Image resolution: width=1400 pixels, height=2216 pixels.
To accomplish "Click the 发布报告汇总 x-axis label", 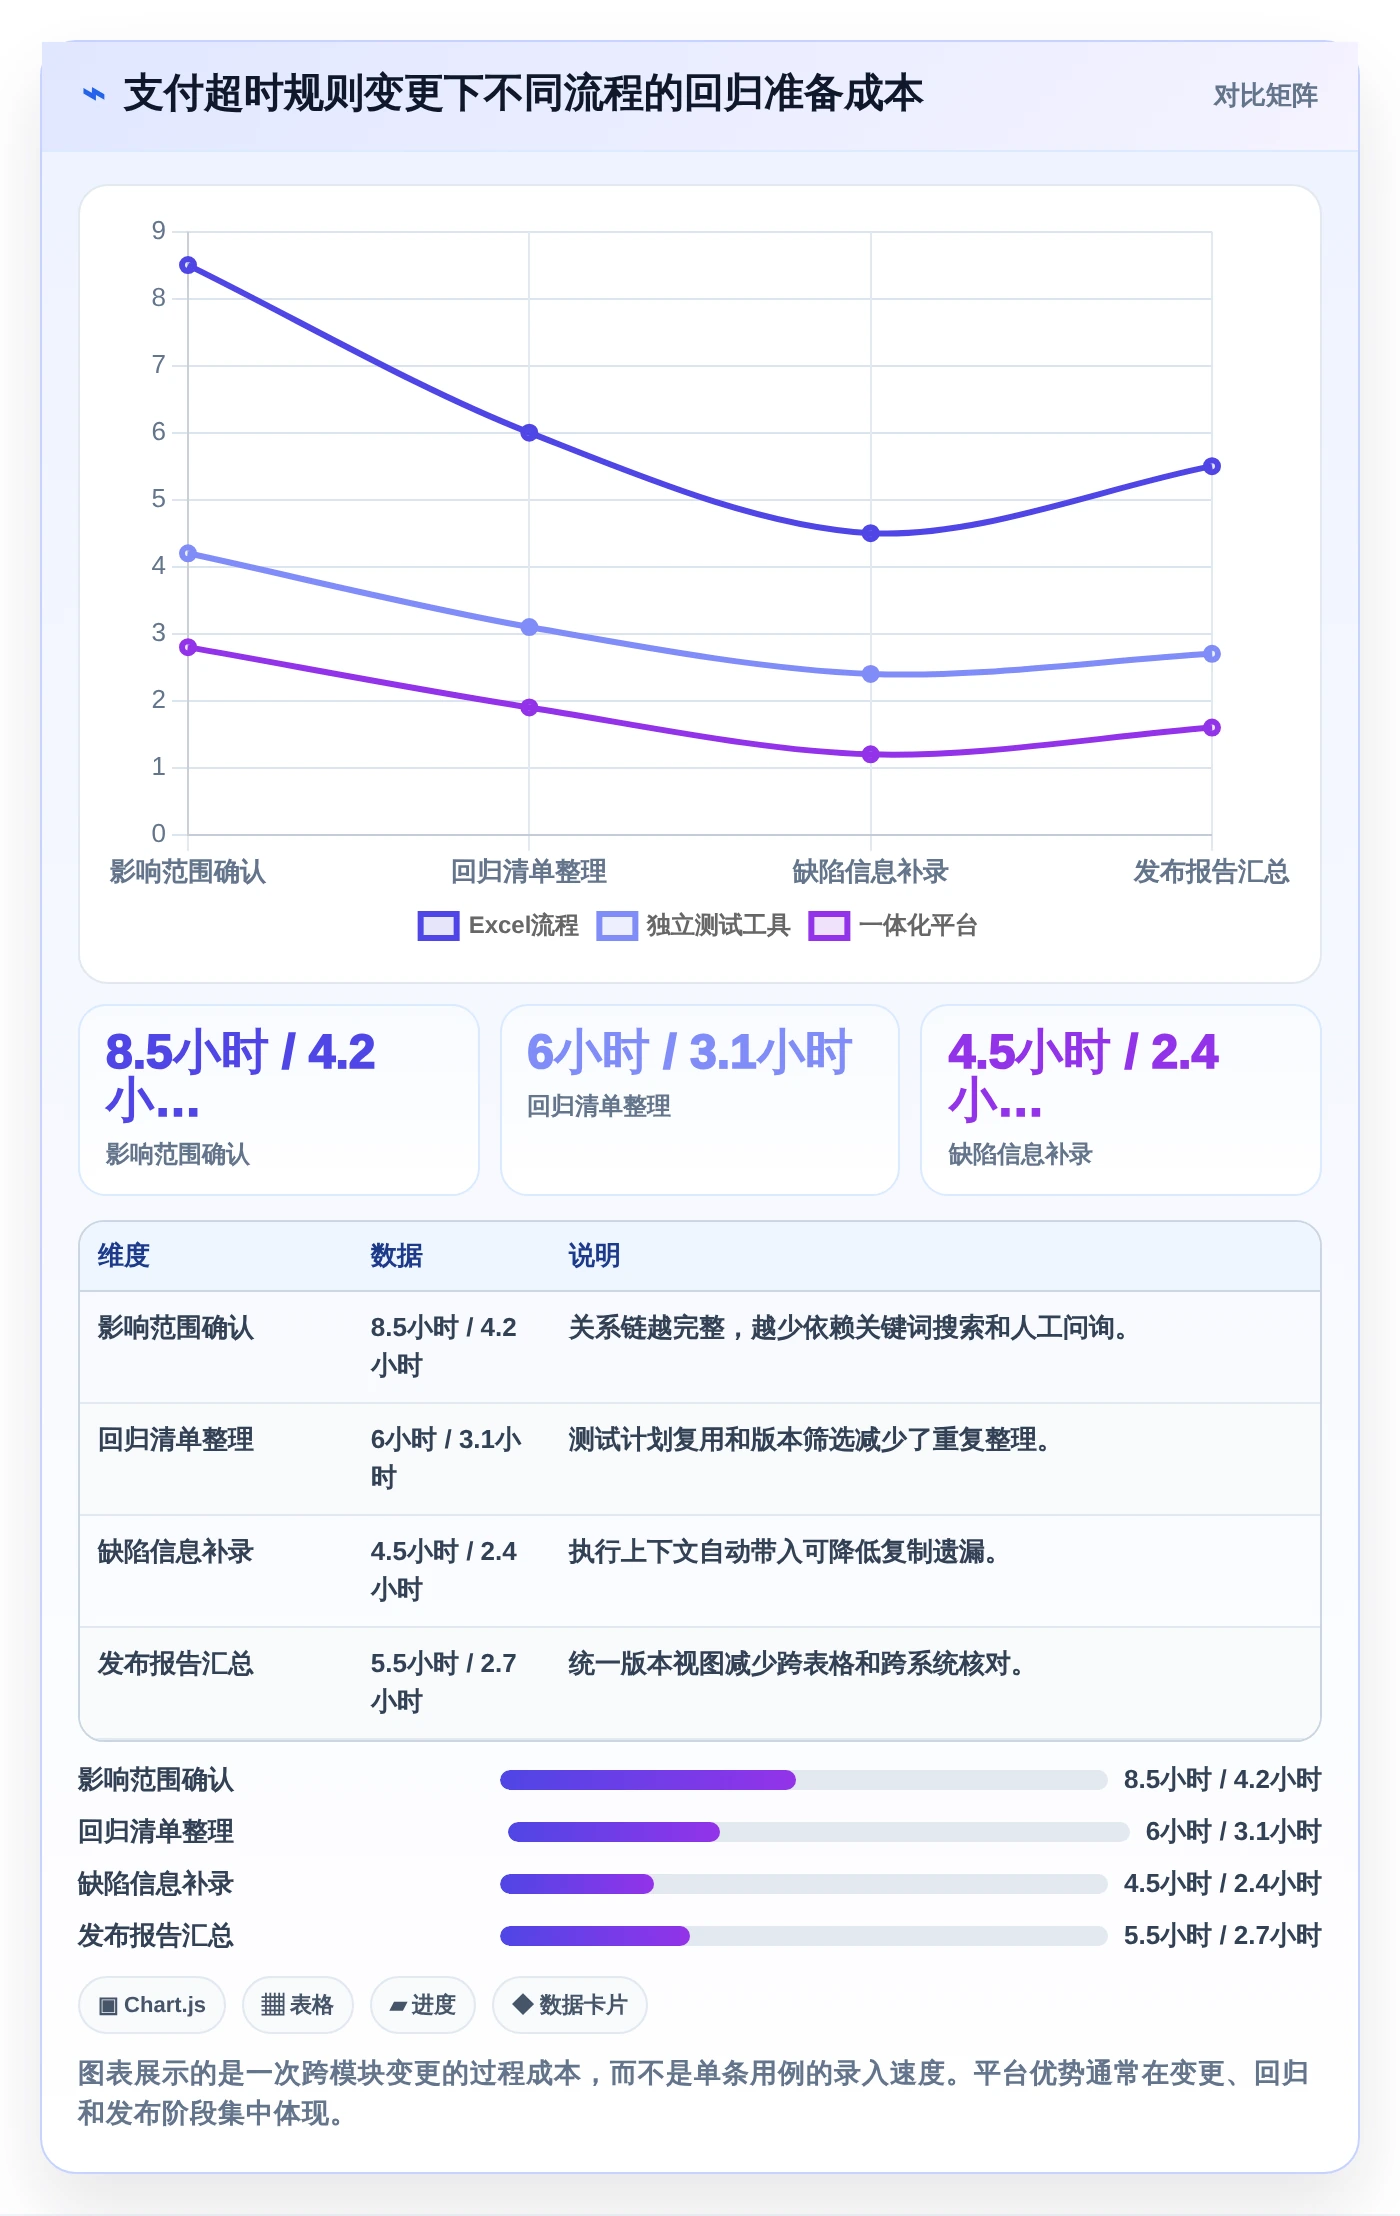I will pos(1212,872).
